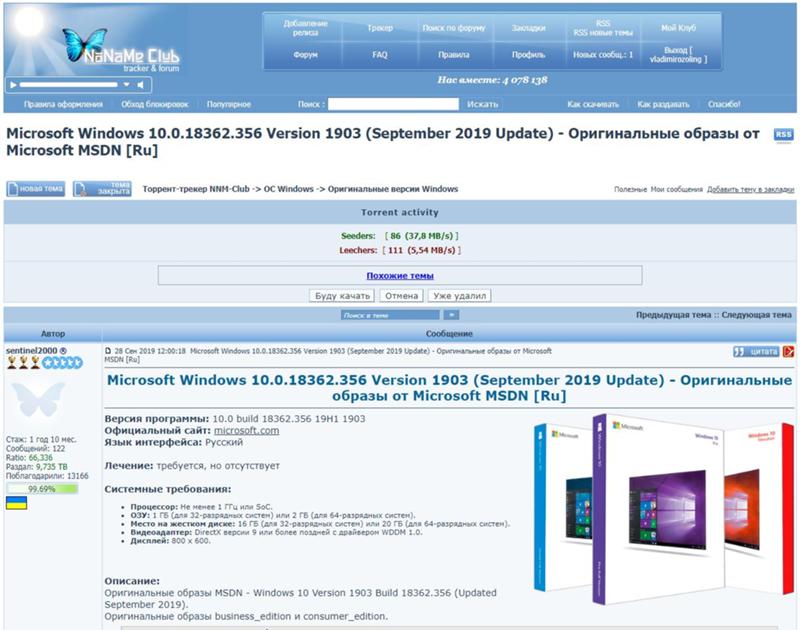Open Как раздавать help link
Image resolution: width=800 pixels, height=630 pixels.
[663, 104]
